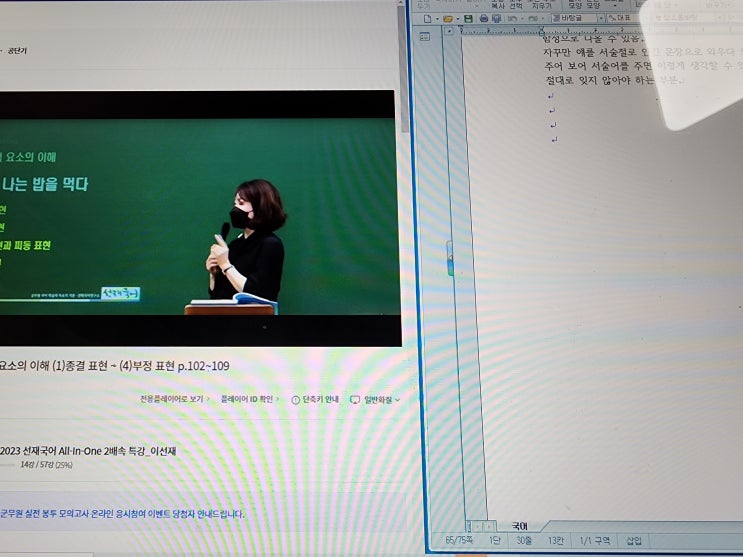
Task: Click the lecture video player area
Action: 199,218
